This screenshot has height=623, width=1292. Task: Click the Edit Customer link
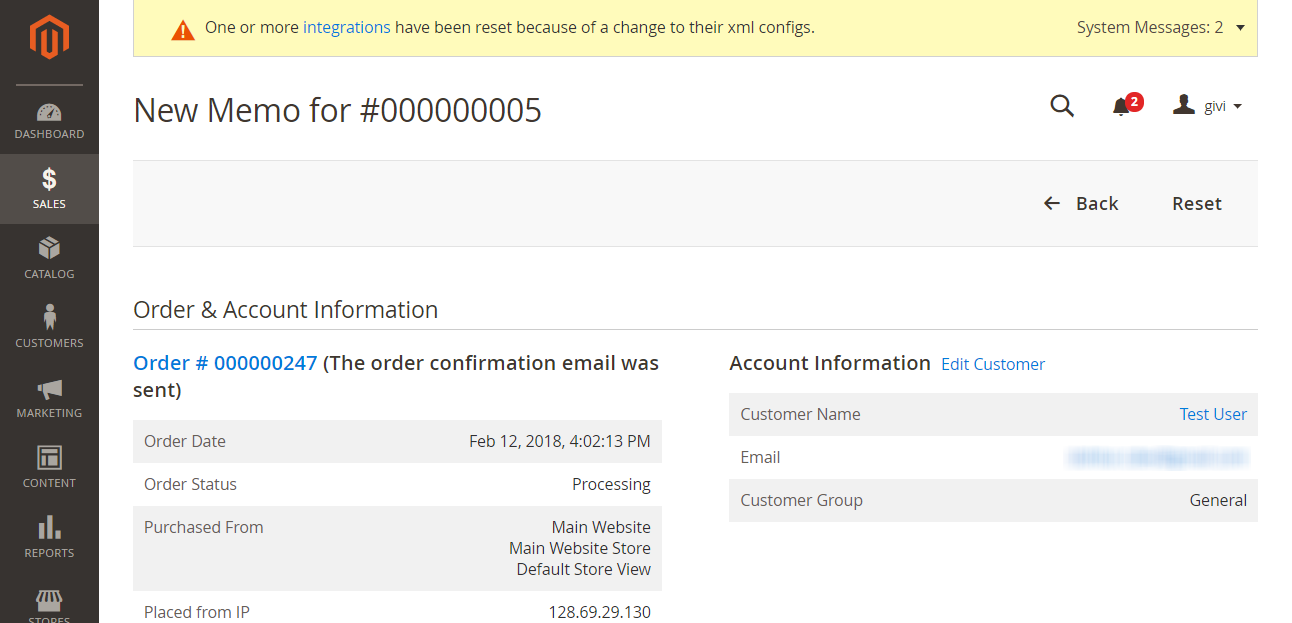[x=993, y=364]
